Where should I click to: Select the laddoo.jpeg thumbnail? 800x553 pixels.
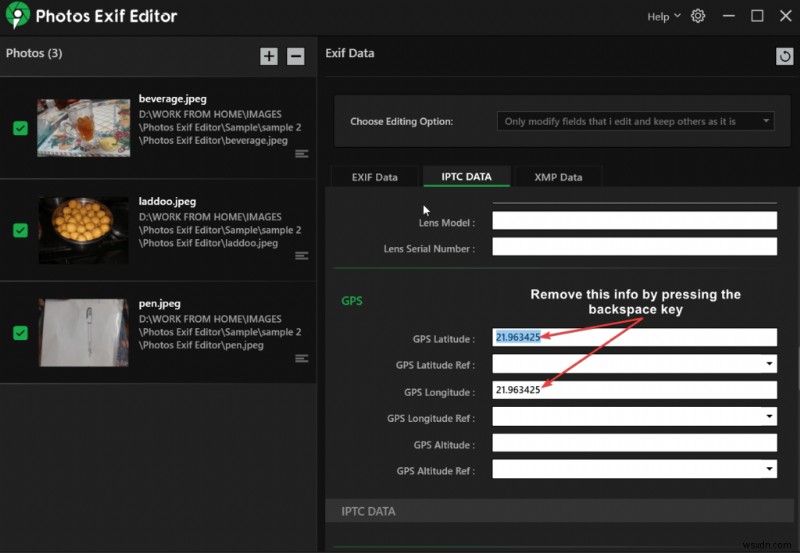tap(83, 230)
